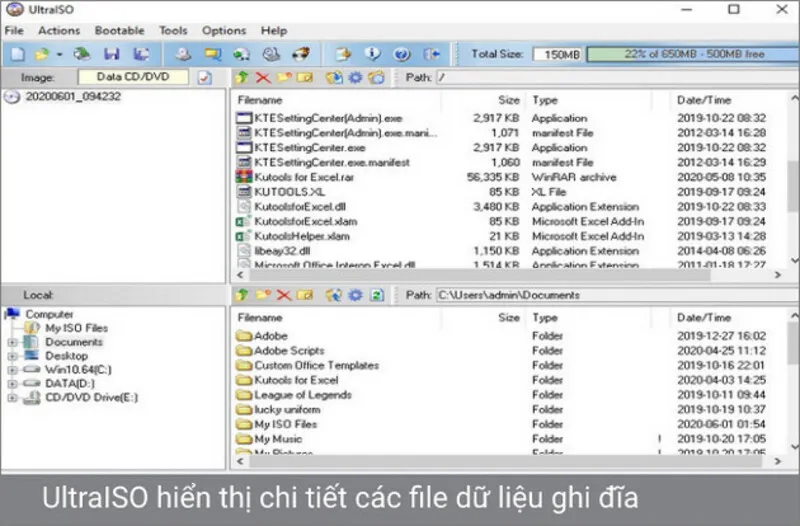The image size is (800, 526).
Task: Click Rename folder icon in Local toolbar
Action: point(305,295)
